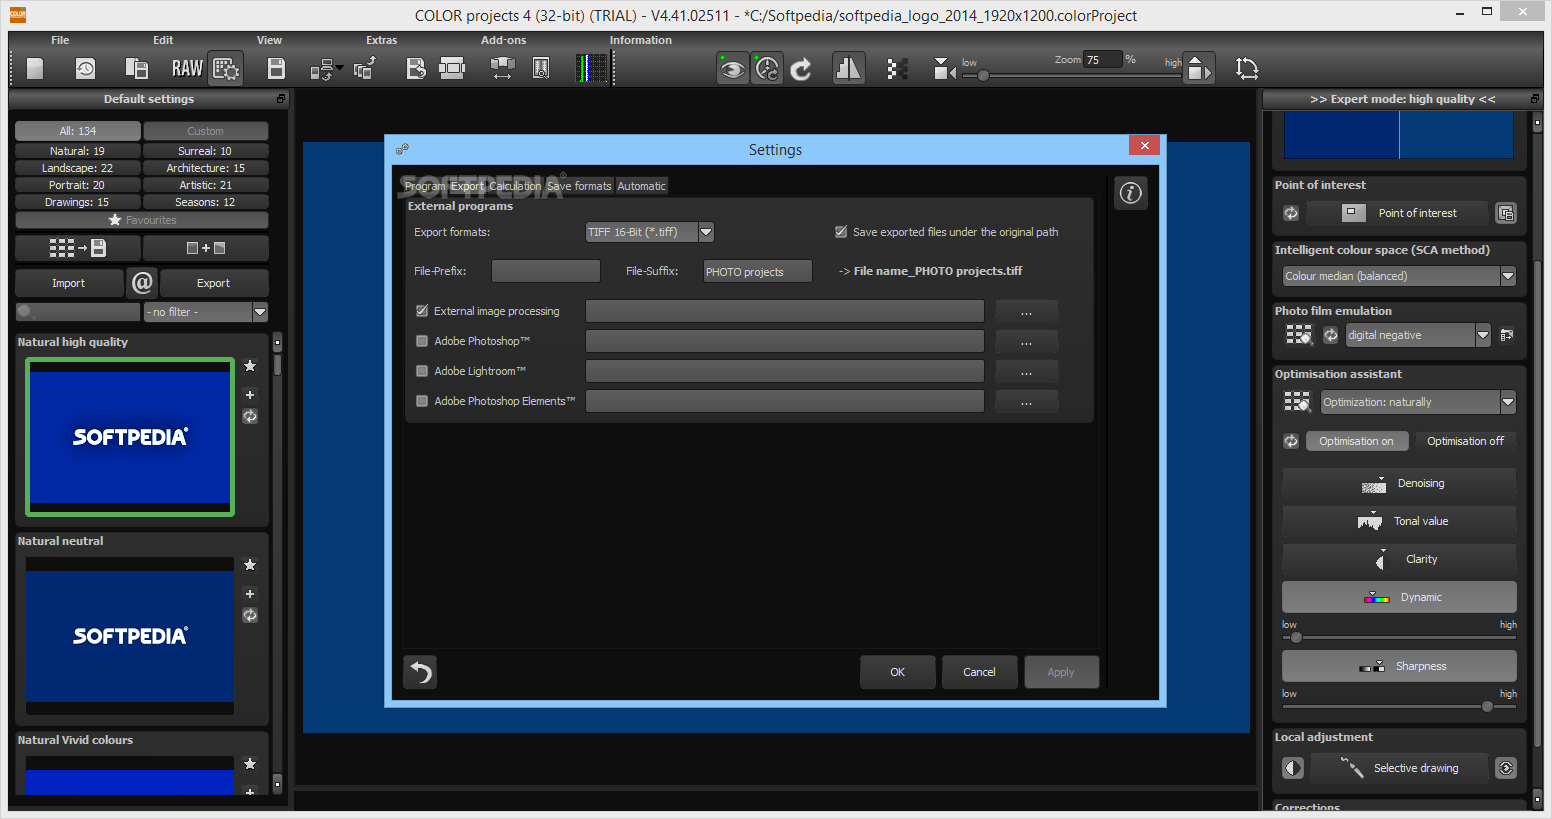The height and width of the screenshot is (819, 1552).
Task: Click the Sharpness low-high slider handle
Action: click(x=1487, y=706)
